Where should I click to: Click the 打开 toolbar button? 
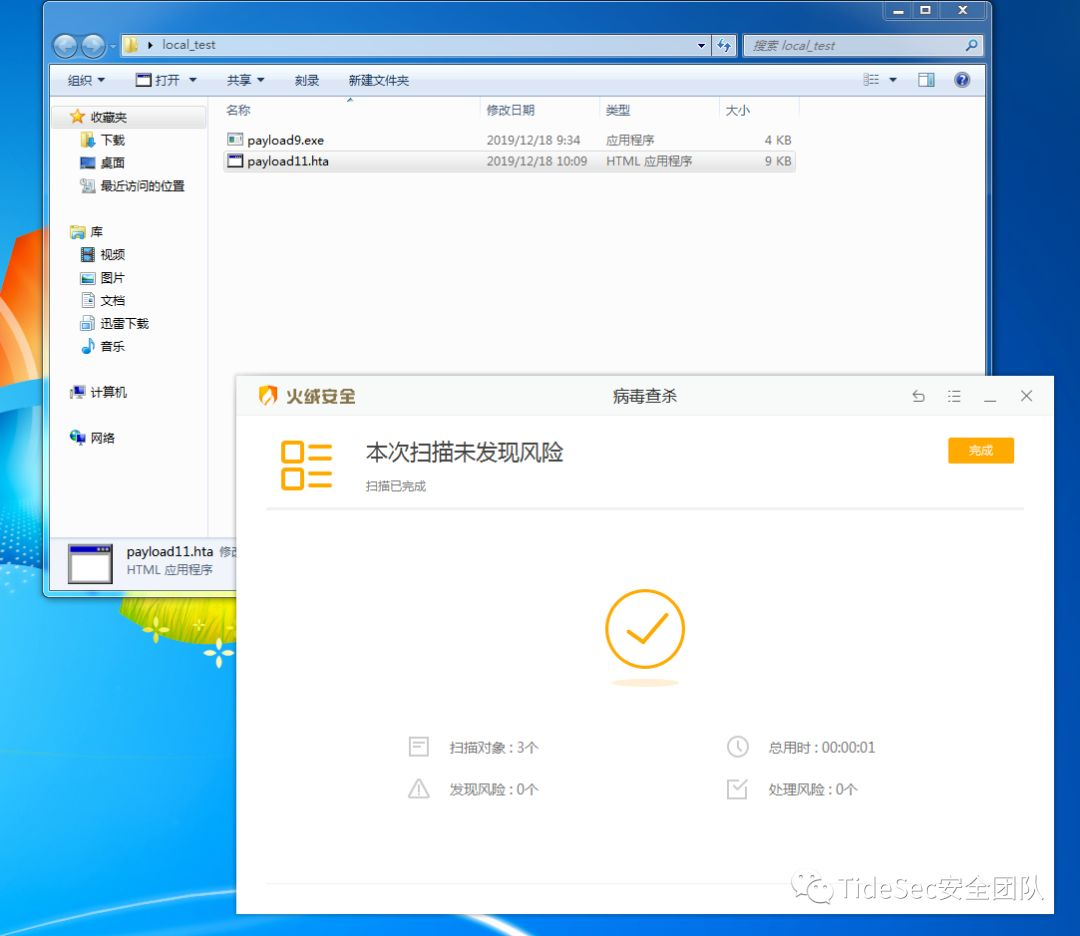(158, 81)
